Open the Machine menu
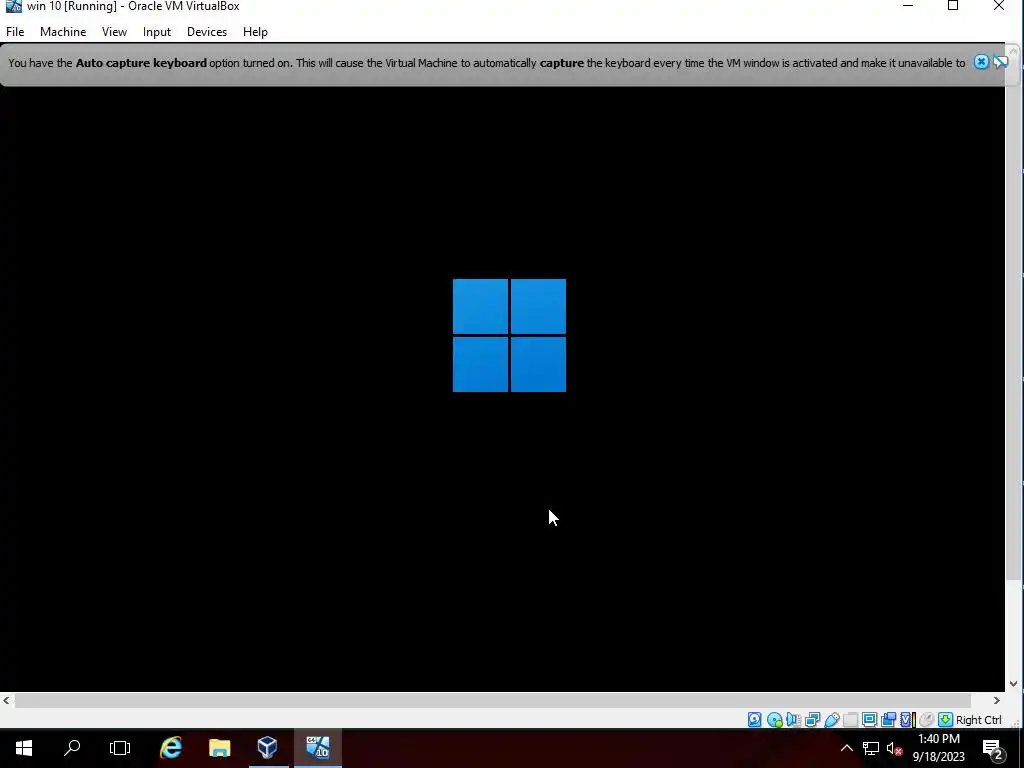This screenshot has height=768, width=1024. (x=63, y=31)
